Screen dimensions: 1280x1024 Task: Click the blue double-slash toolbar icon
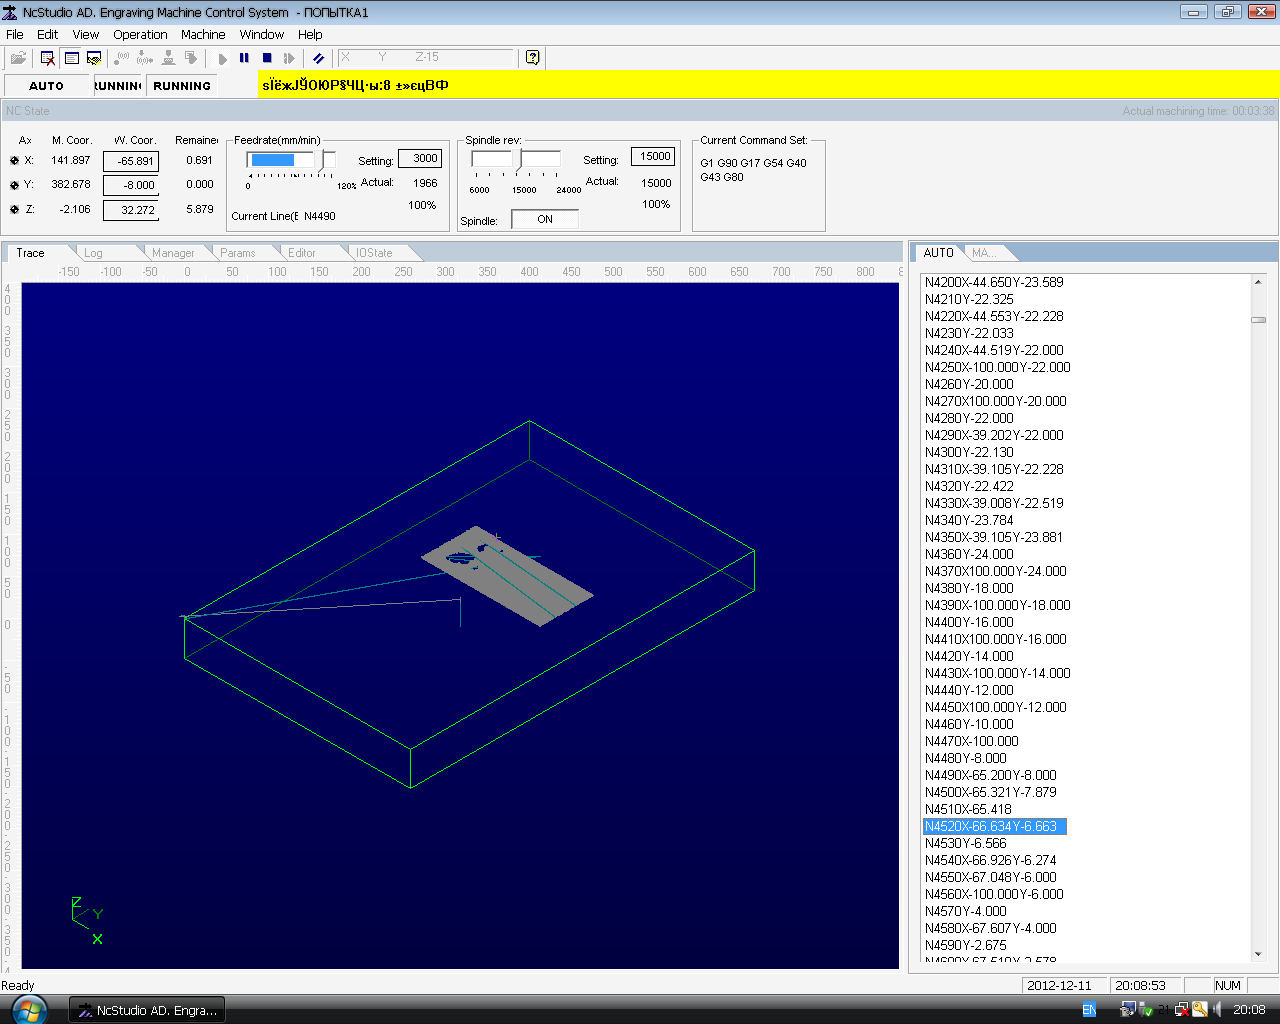coord(318,58)
